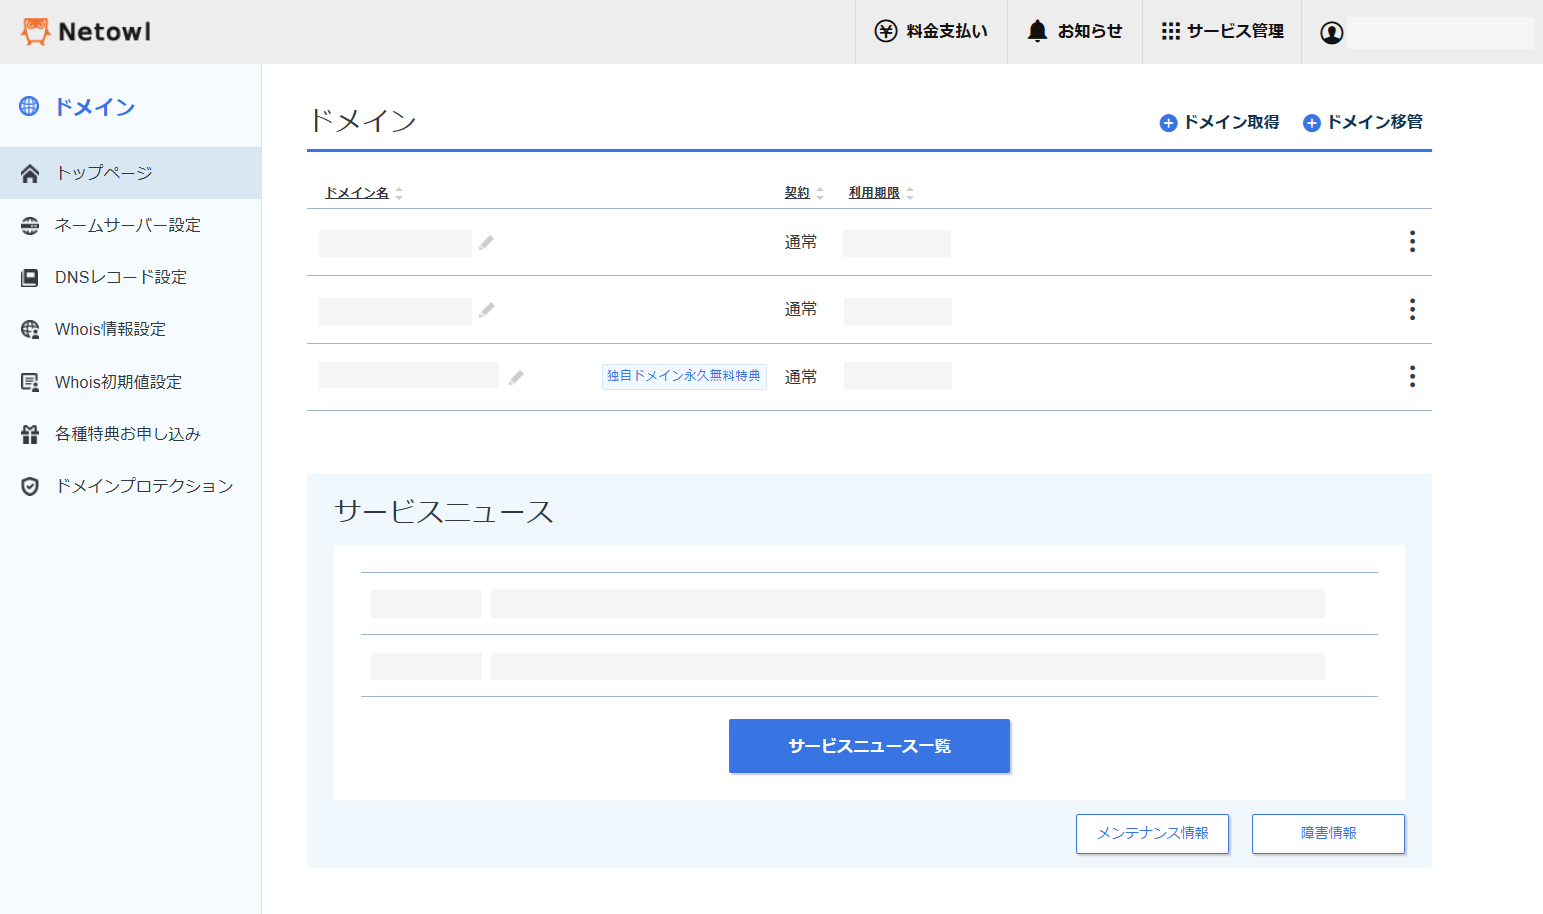Click the sort arrows beside ドメイン名
Viewport: 1543px width, 914px height.
pos(399,193)
